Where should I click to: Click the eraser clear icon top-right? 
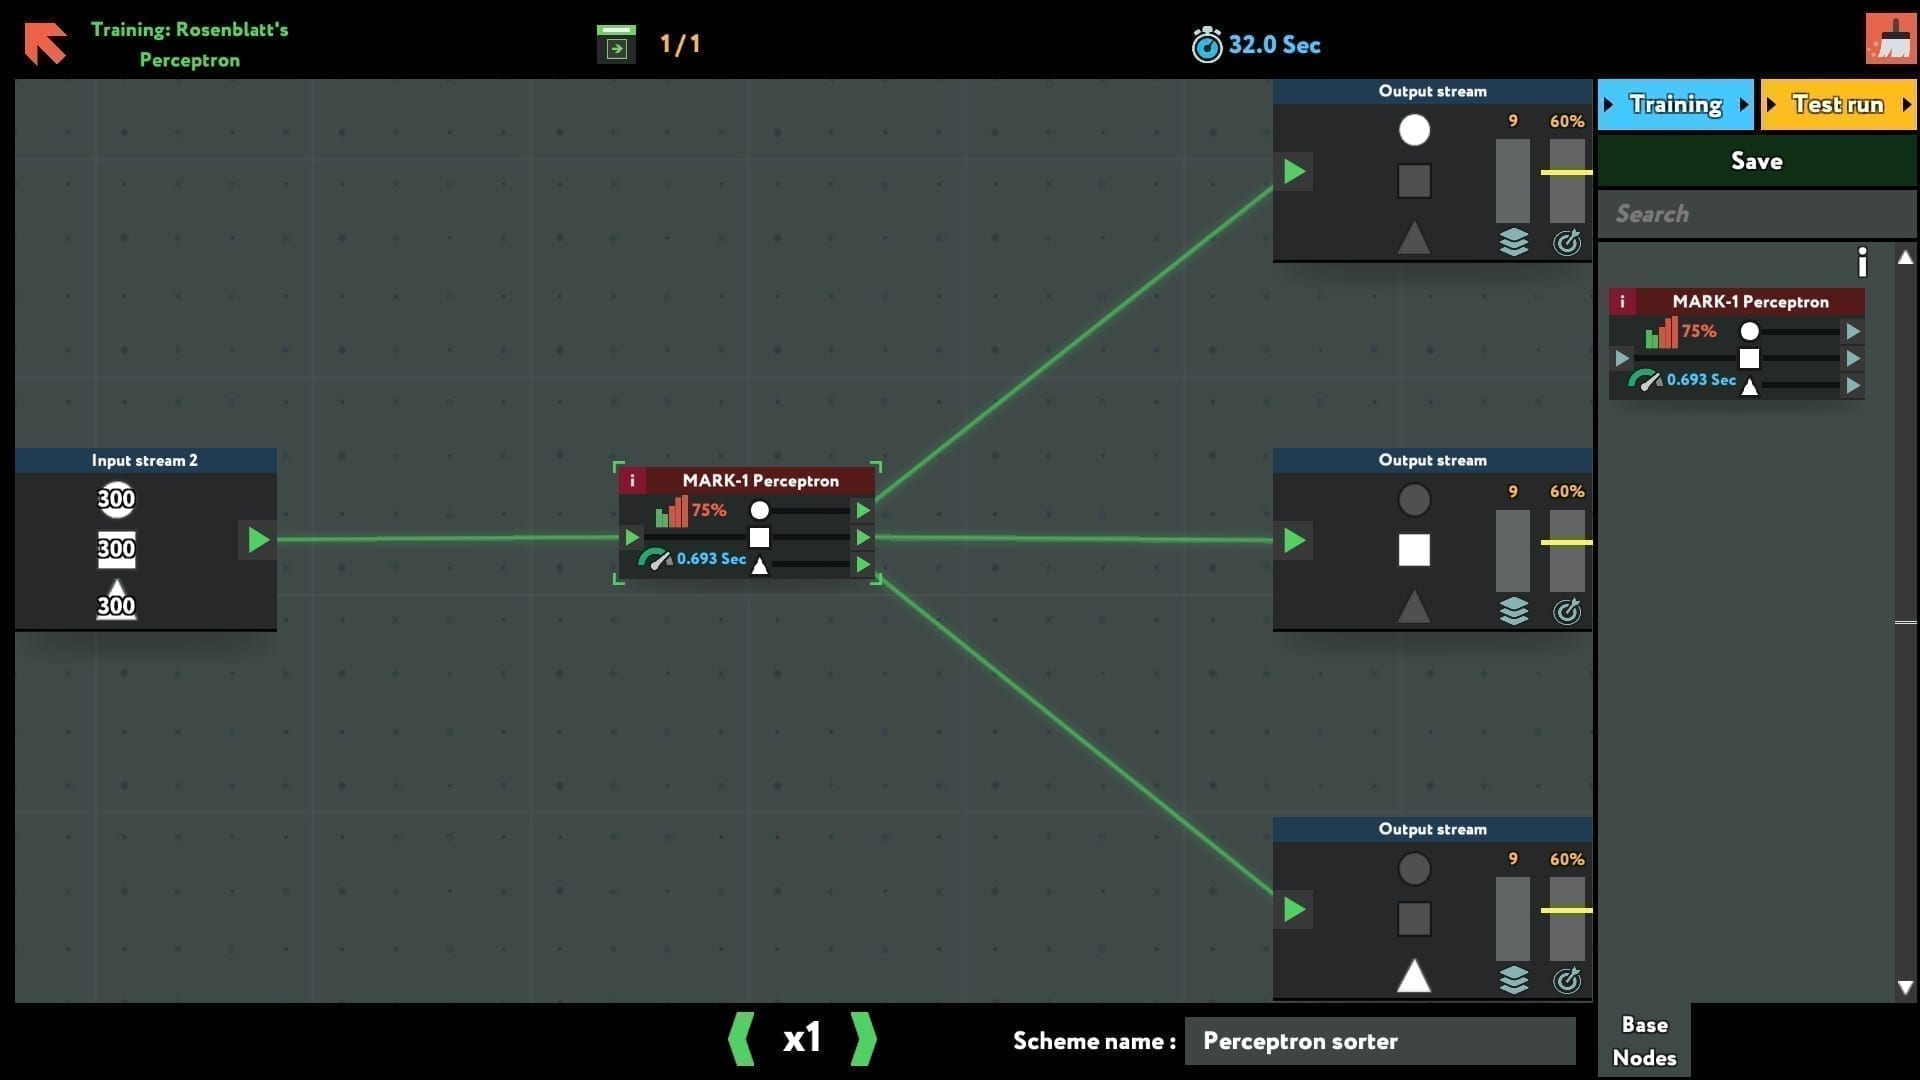1890,40
